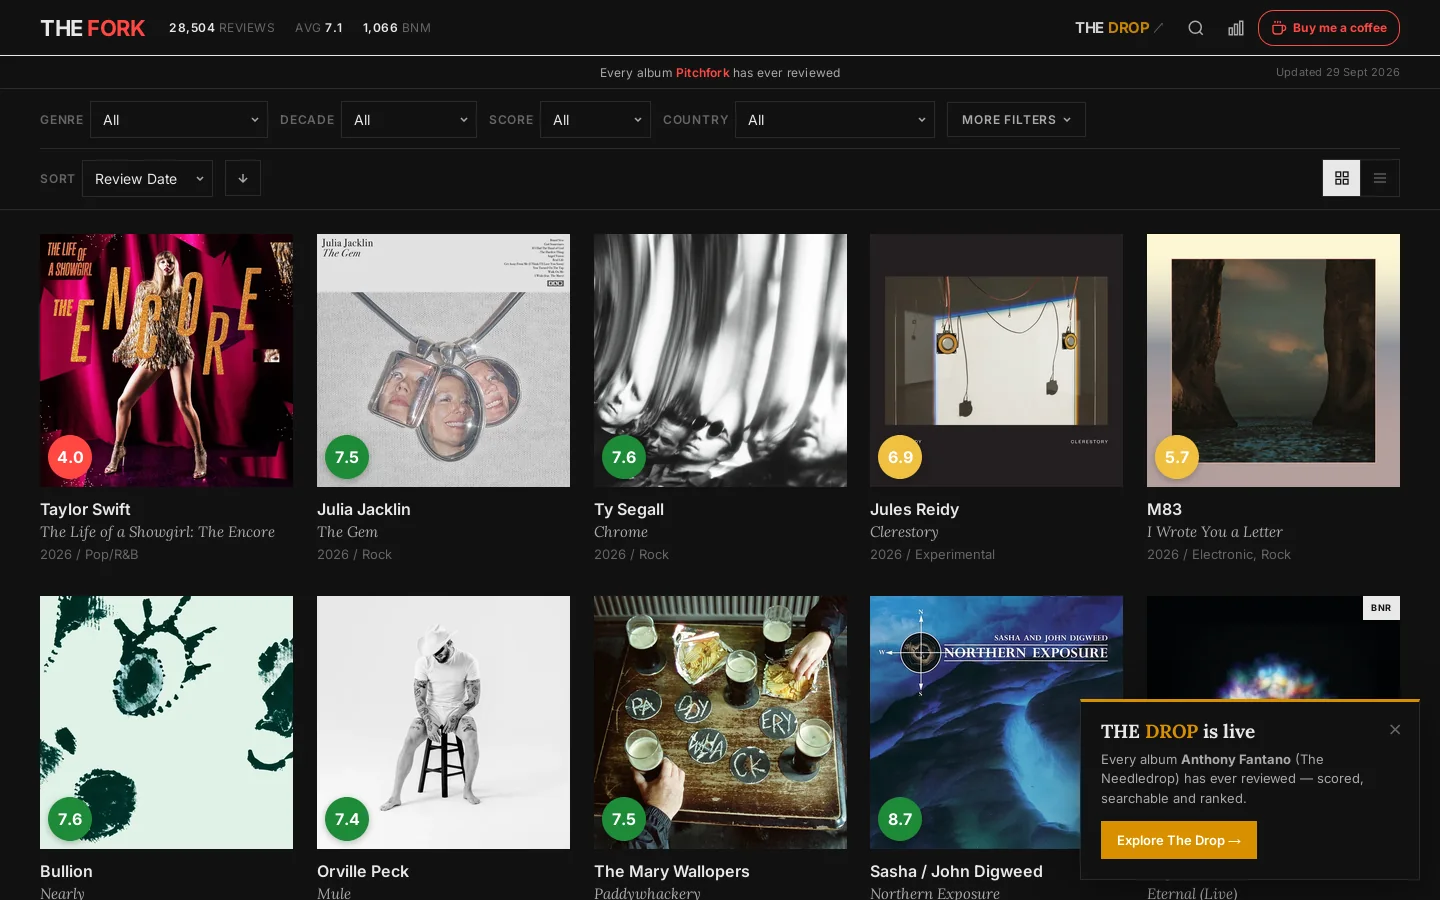Go to The Drop in header
The width and height of the screenshot is (1440, 900).
click(x=1119, y=28)
